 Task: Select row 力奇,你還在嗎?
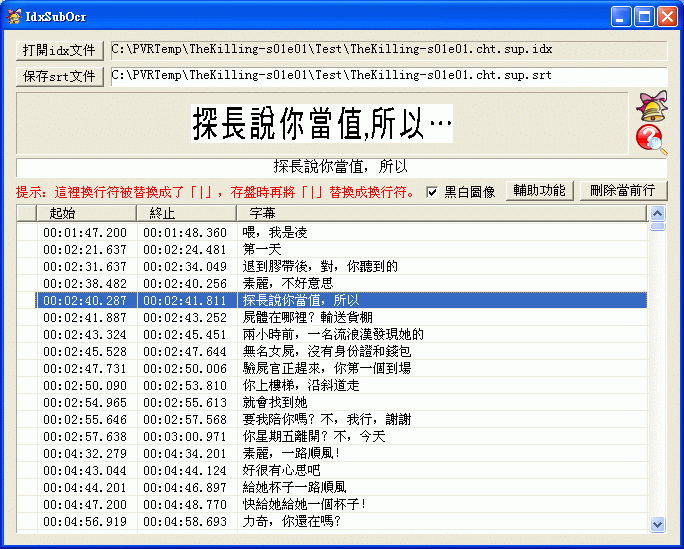(x=332, y=522)
